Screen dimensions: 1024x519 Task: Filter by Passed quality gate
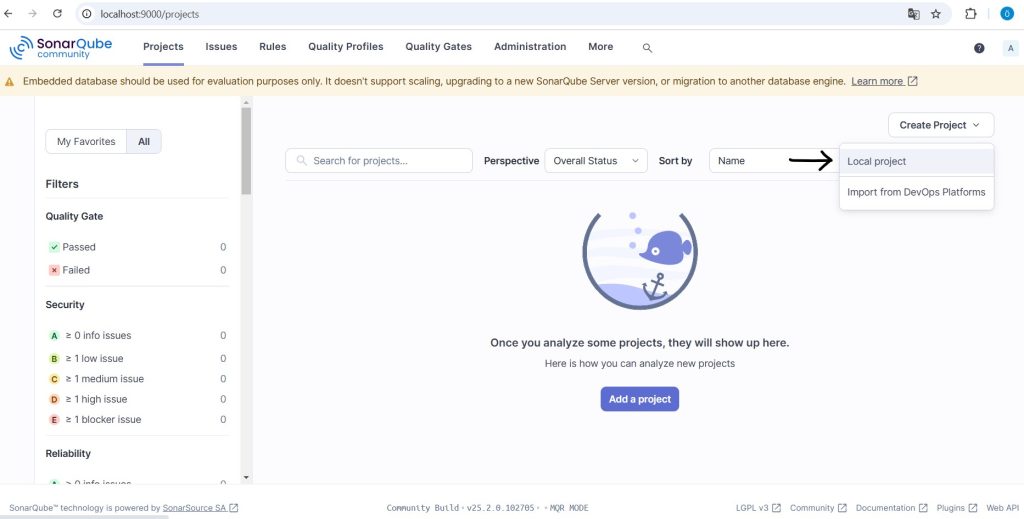[136, 247]
